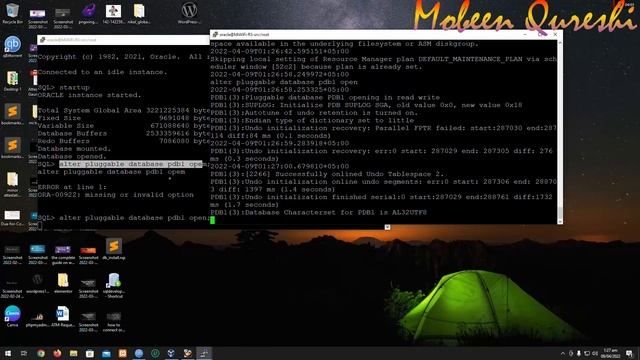Click the 'ORA-00922: missing or invalid option' line
Image resolution: width=640 pixels, height=360 pixels.
(x=116, y=195)
